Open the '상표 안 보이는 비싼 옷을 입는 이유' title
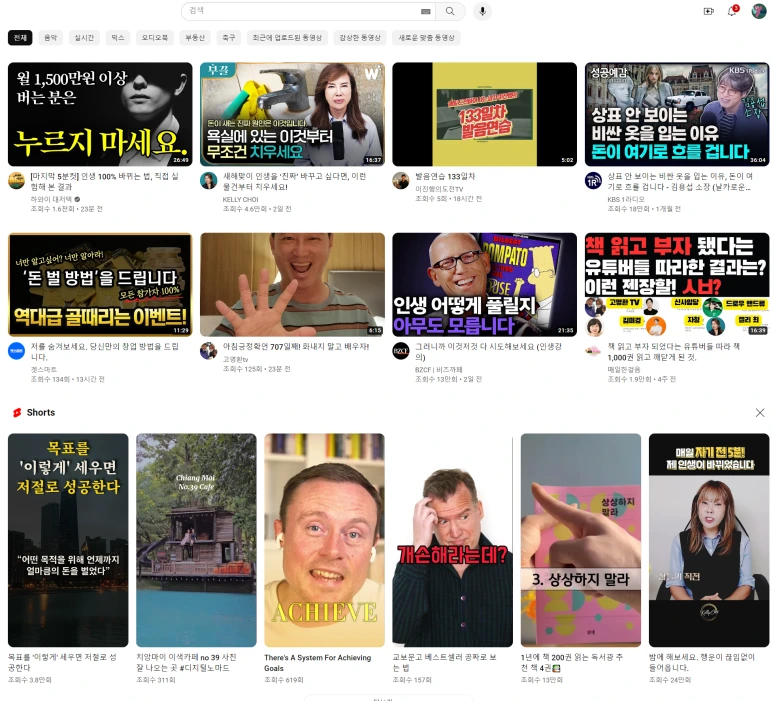Viewport: 773px width, 701px height. pyautogui.click(x=680, y=181)
